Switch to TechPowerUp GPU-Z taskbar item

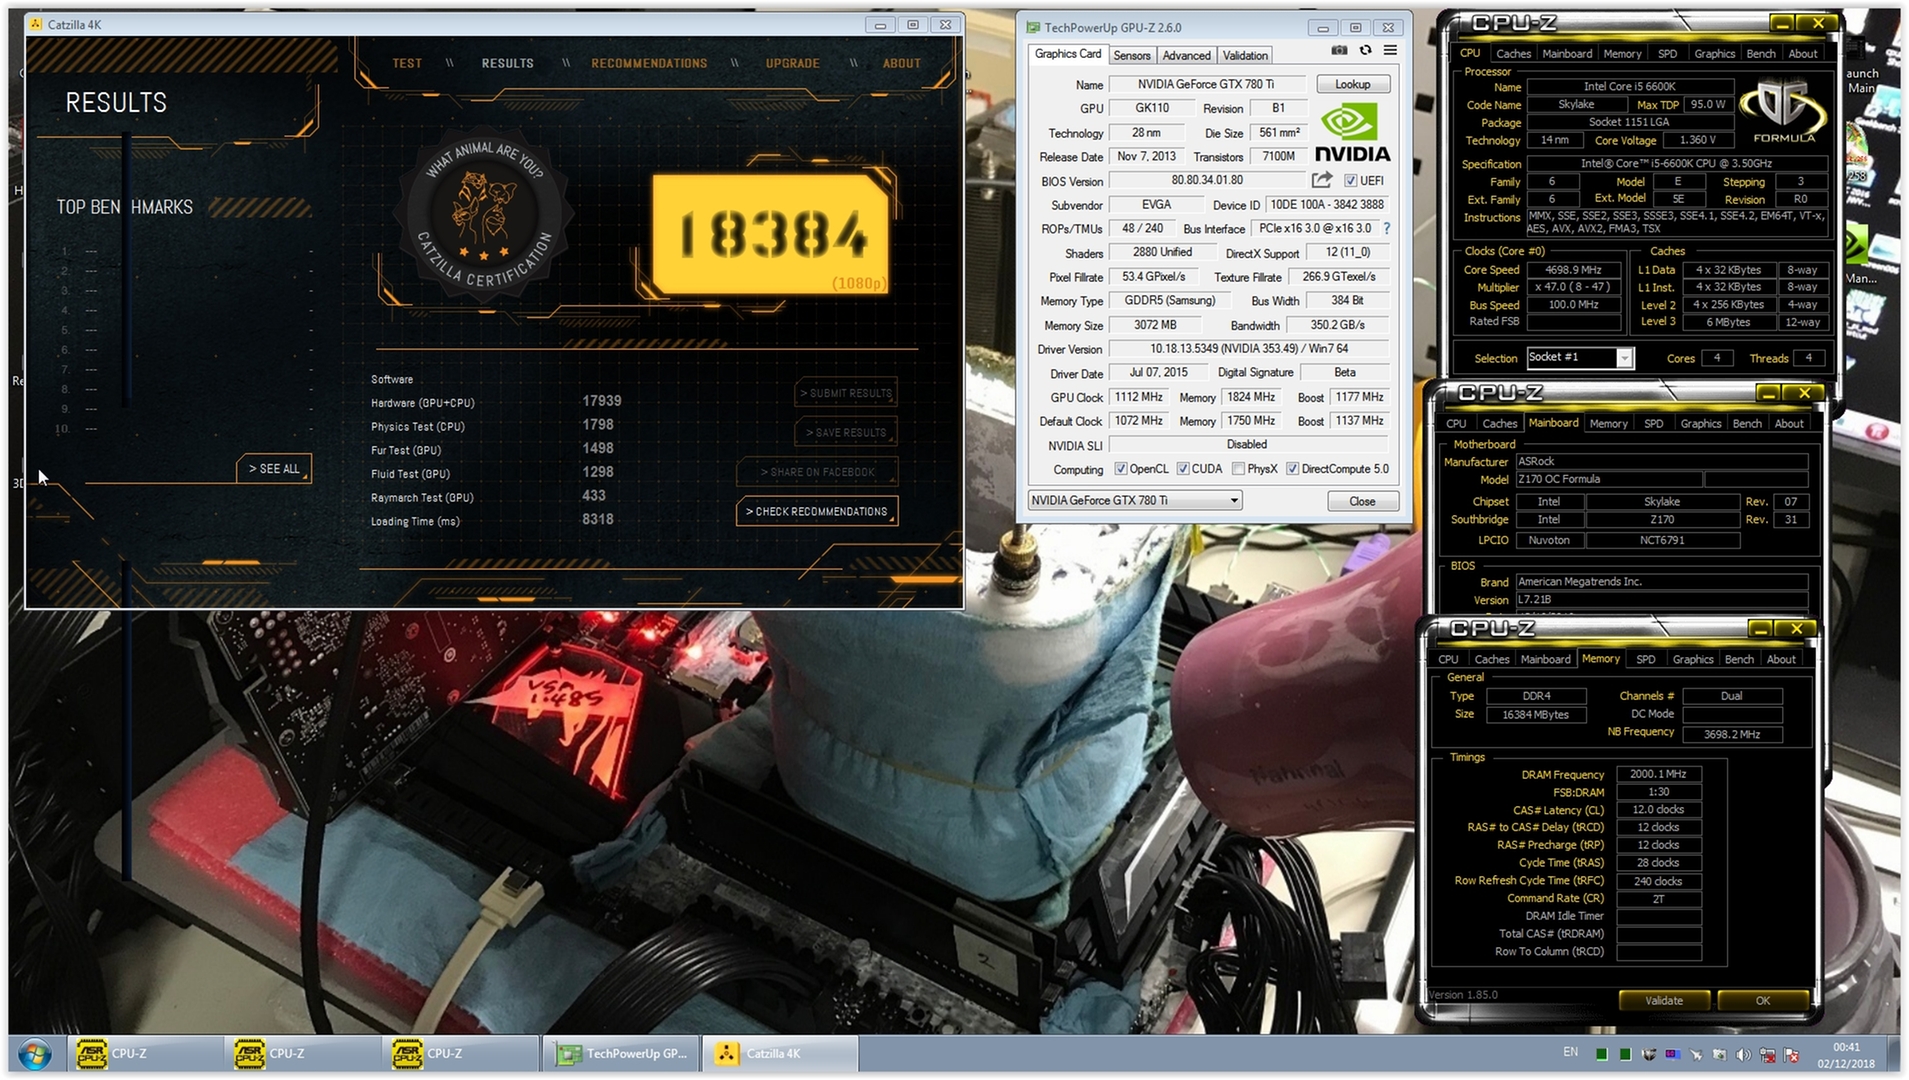(x=621, y=1054)
